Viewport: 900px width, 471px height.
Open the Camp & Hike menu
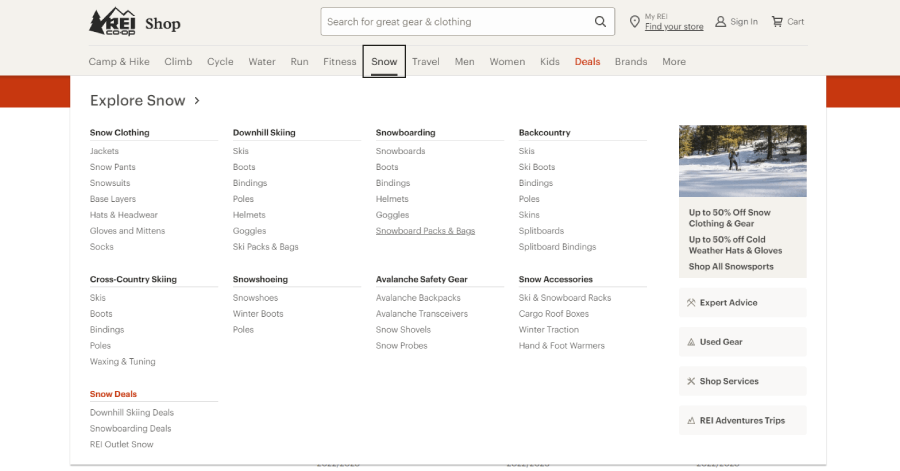119,62
